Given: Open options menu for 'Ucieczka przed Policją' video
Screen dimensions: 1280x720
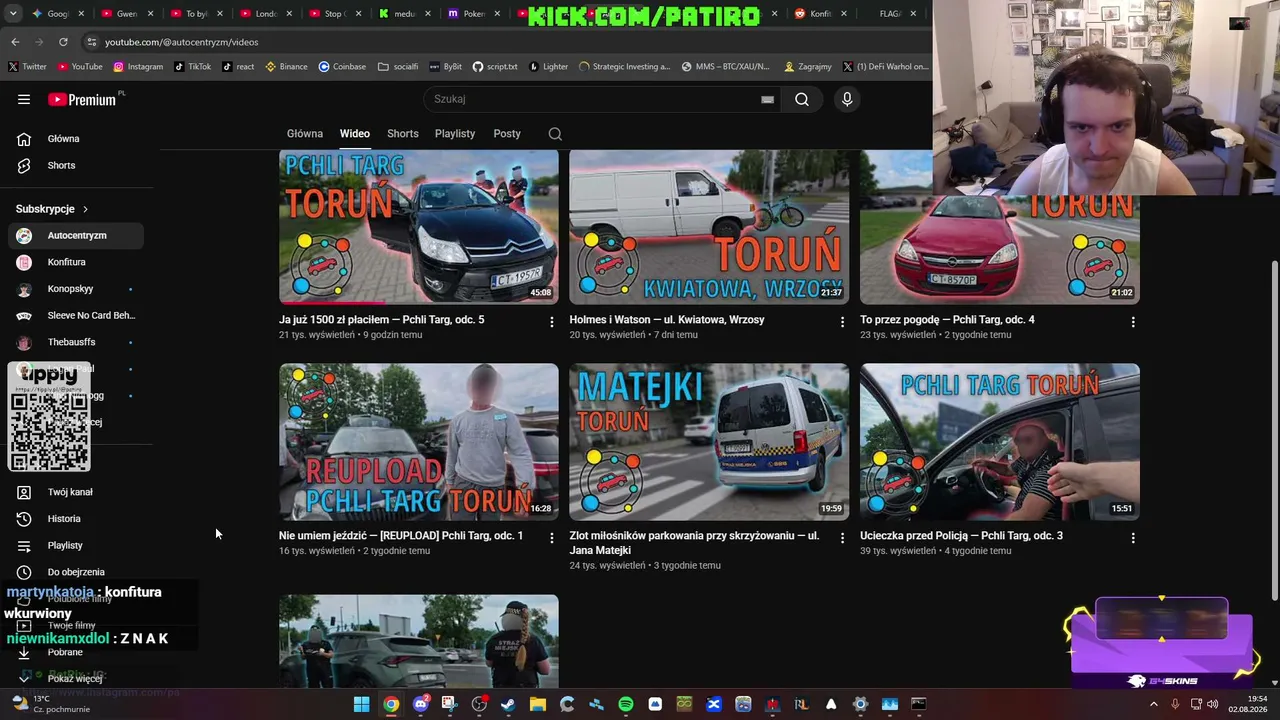Looking at the screenshot, I should pos(1133,538).
